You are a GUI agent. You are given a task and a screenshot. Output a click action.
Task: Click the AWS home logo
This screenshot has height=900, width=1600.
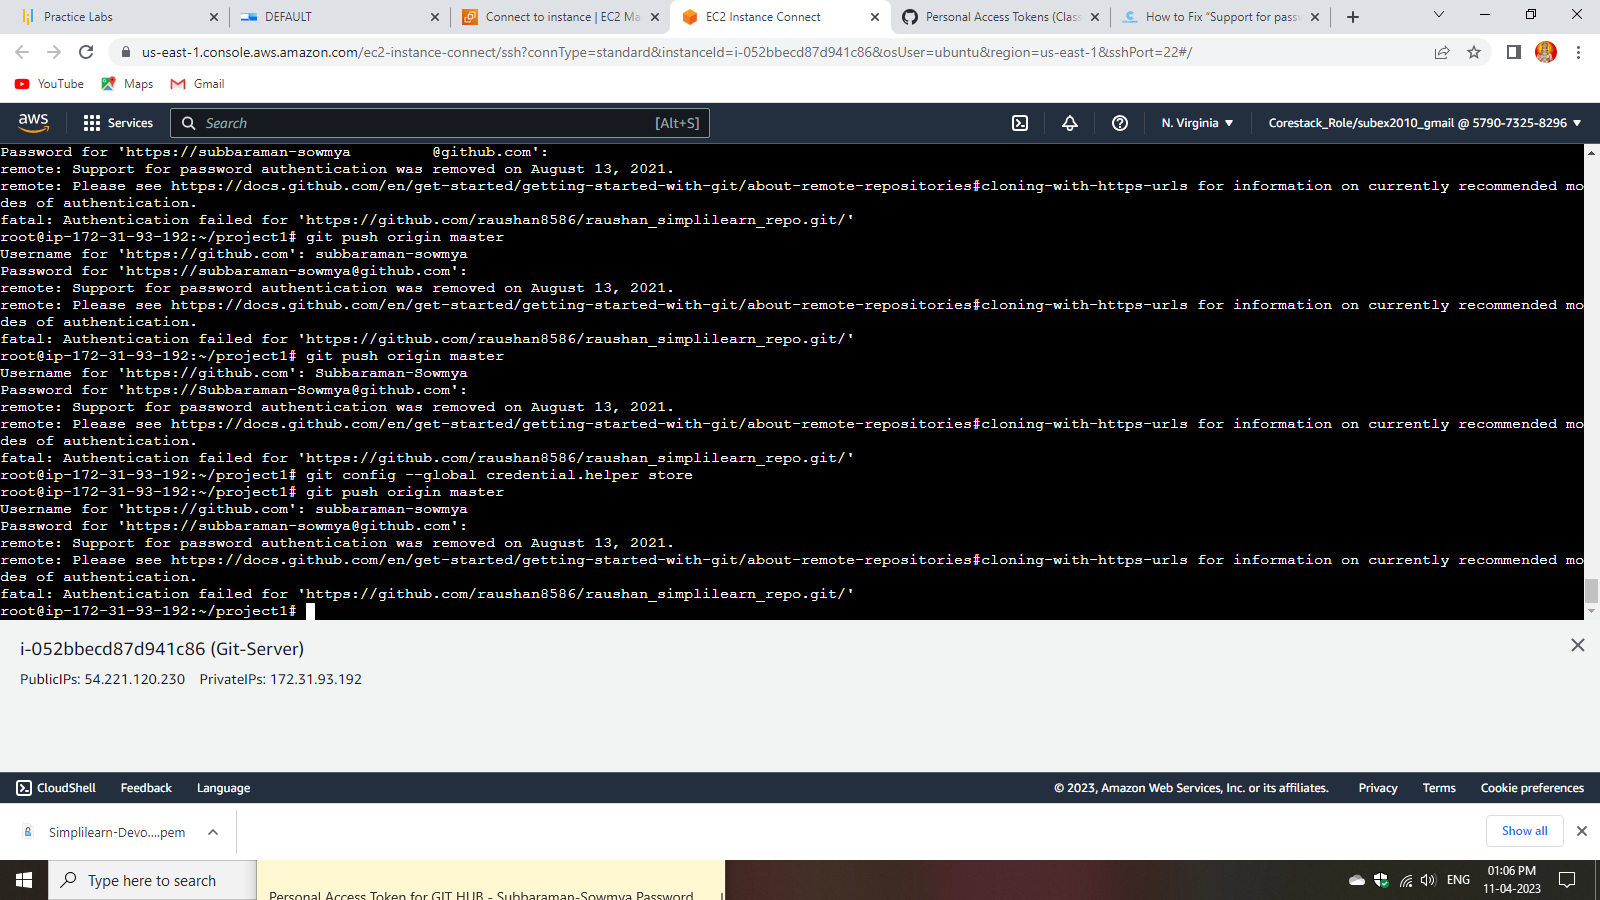point(33,122)
